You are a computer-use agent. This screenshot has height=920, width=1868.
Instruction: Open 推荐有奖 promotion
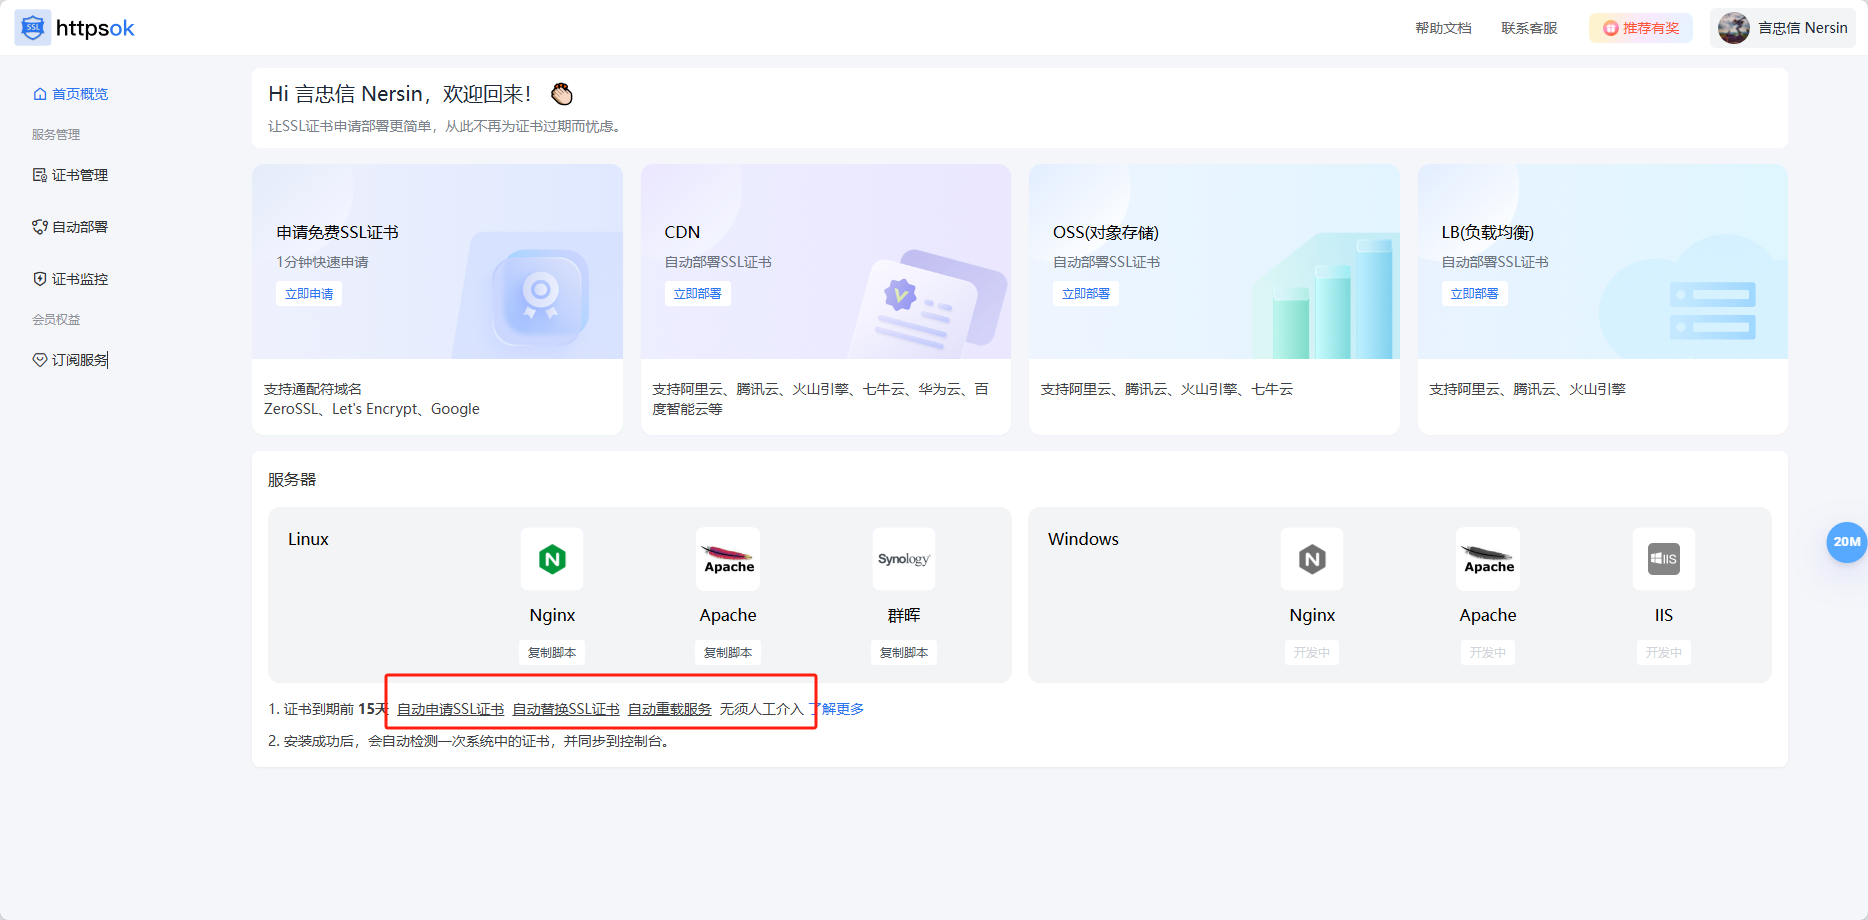tap(1640, 28)
